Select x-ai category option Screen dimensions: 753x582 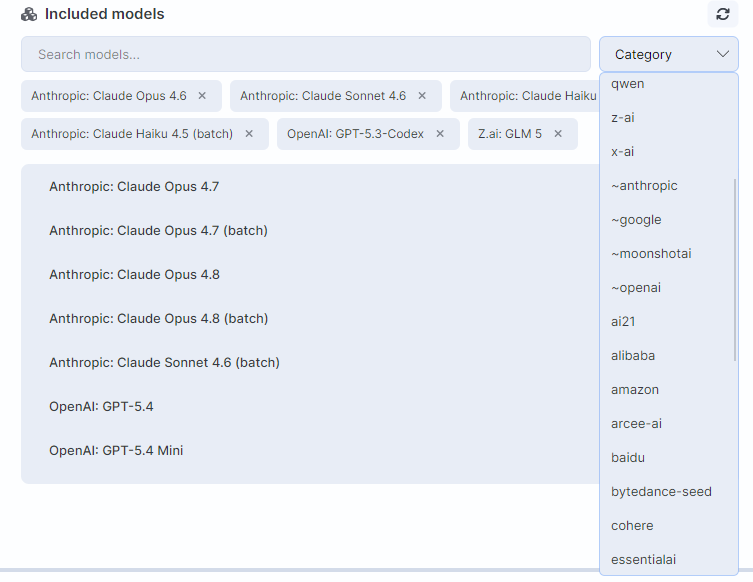pos(668,152)
